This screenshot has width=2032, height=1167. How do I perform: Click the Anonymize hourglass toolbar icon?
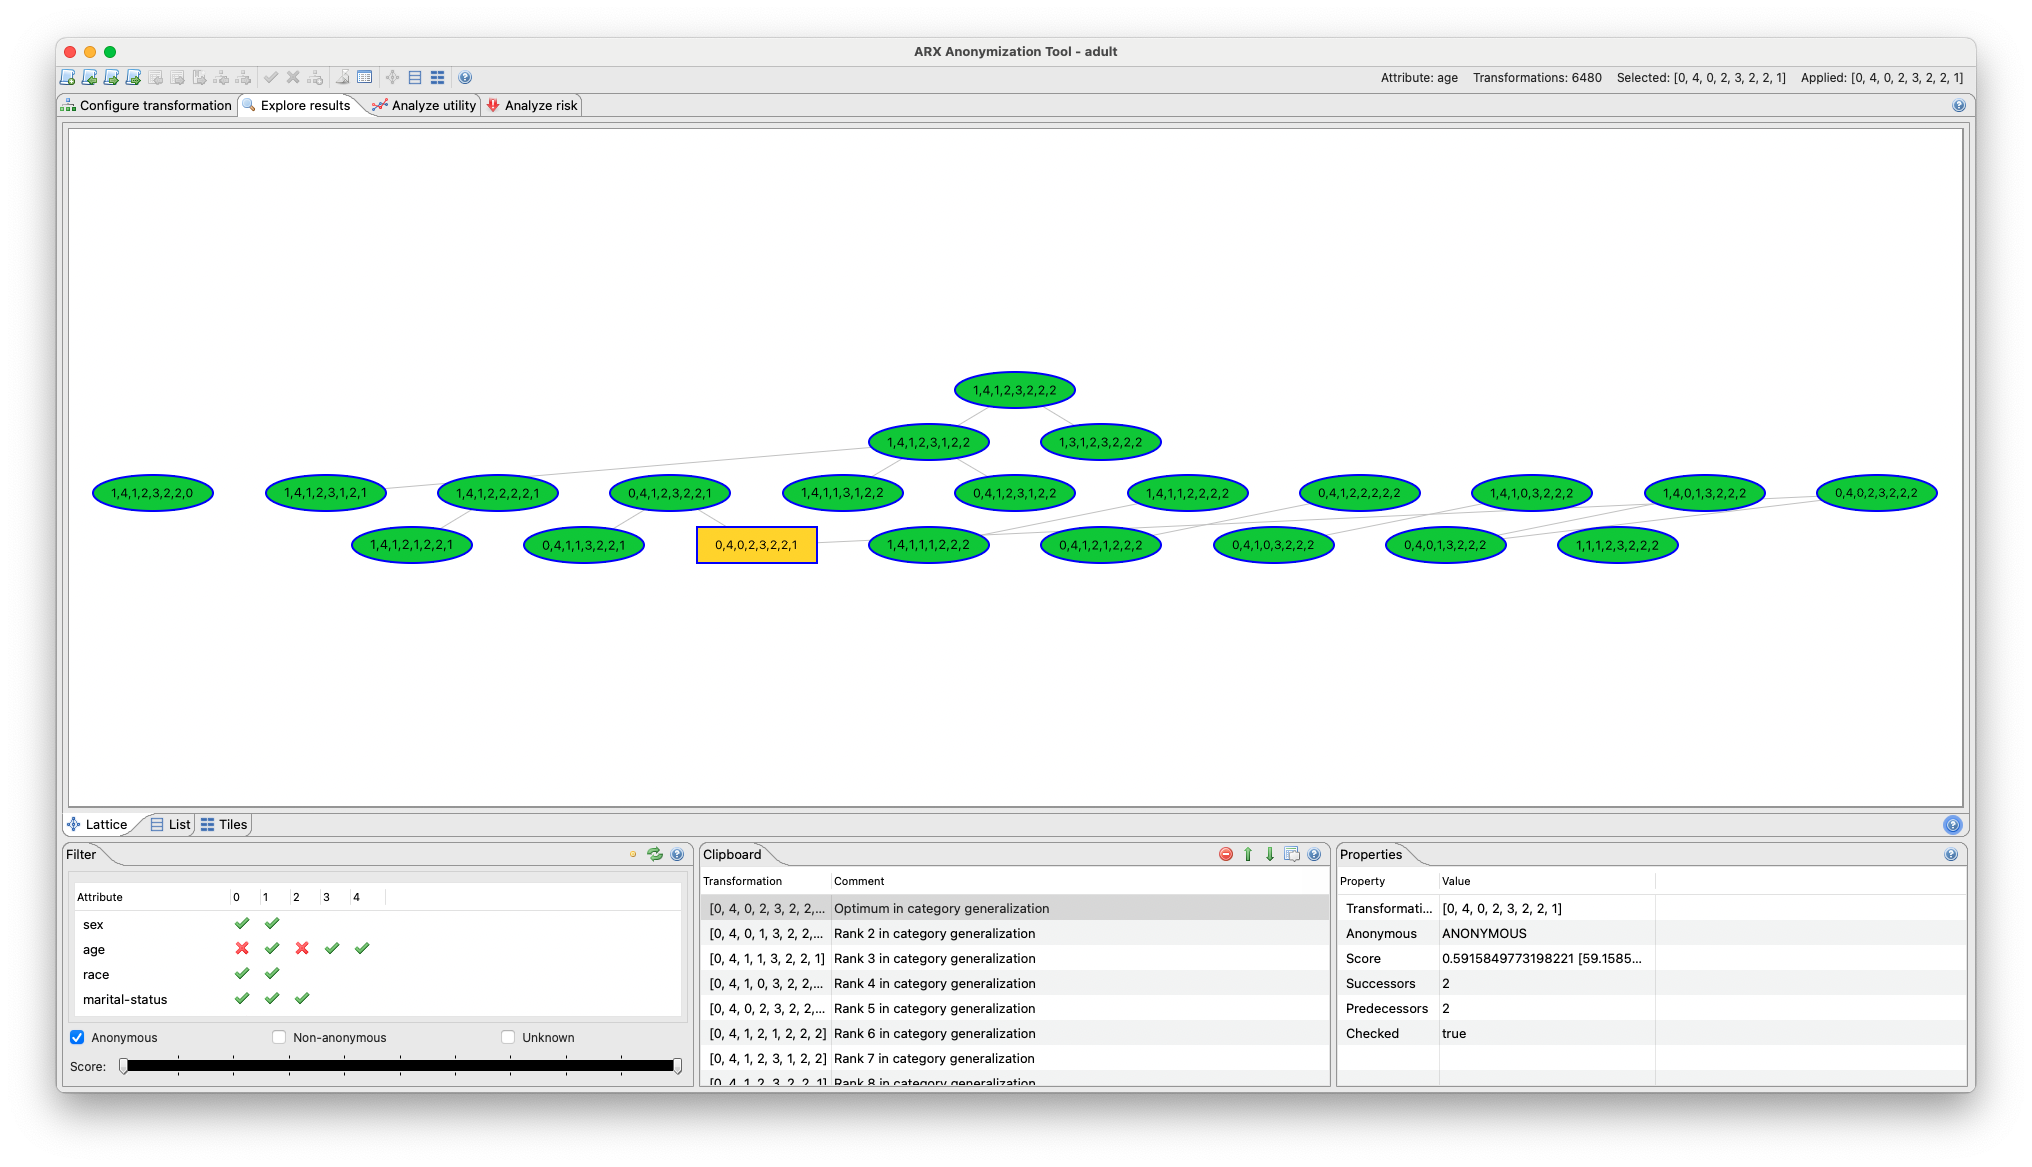coord(342,77)
